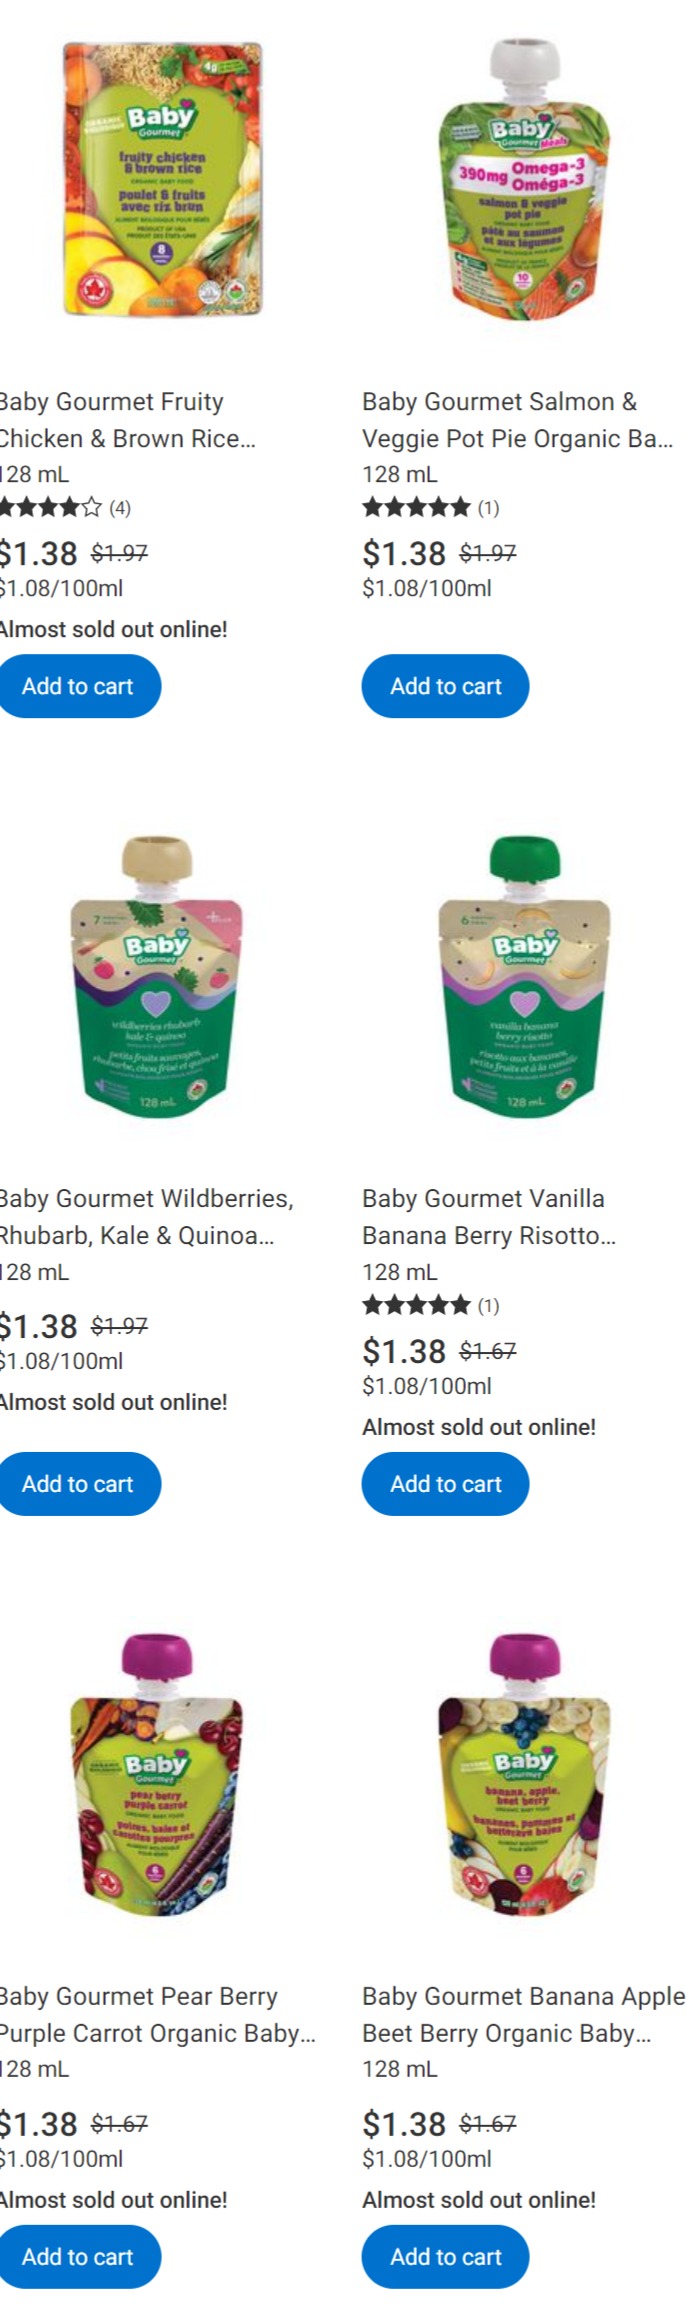
Task: Add Wildberries Rhubarb Kale Quinoa to cart
Action: tap(78, 1483)
